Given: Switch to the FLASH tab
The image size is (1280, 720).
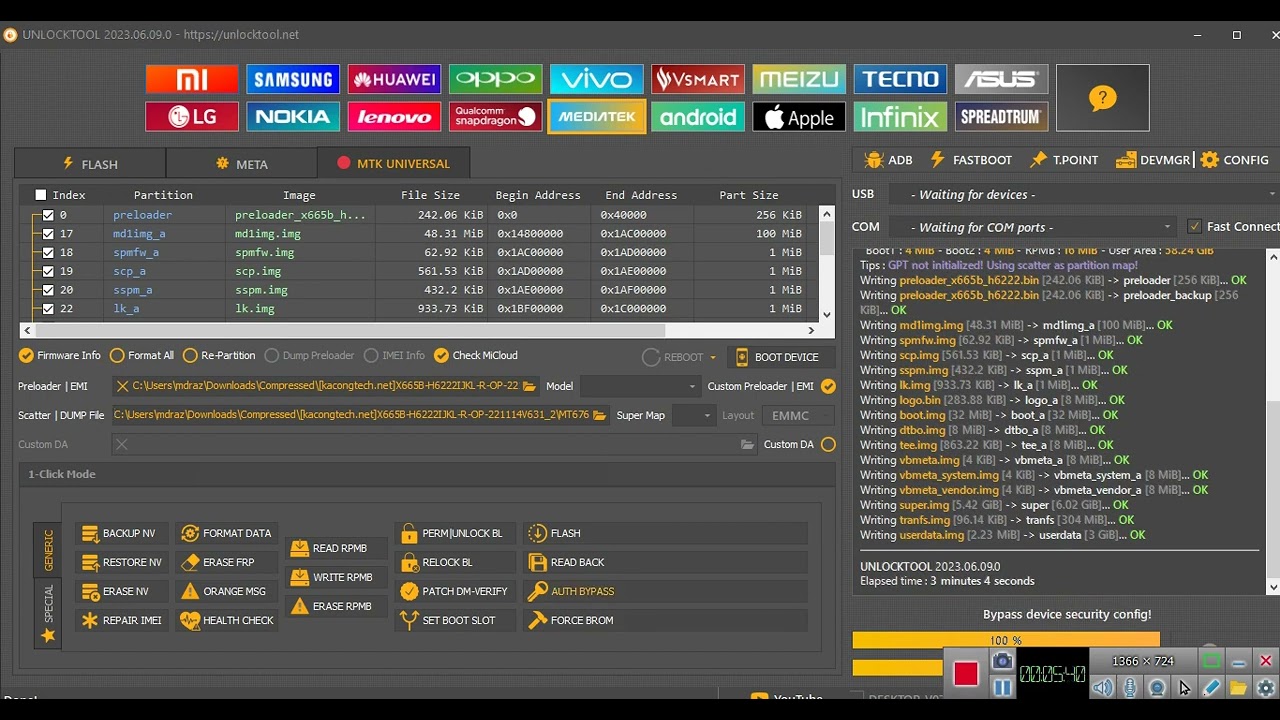Looking at the screenshot, I should coord(90,164).
